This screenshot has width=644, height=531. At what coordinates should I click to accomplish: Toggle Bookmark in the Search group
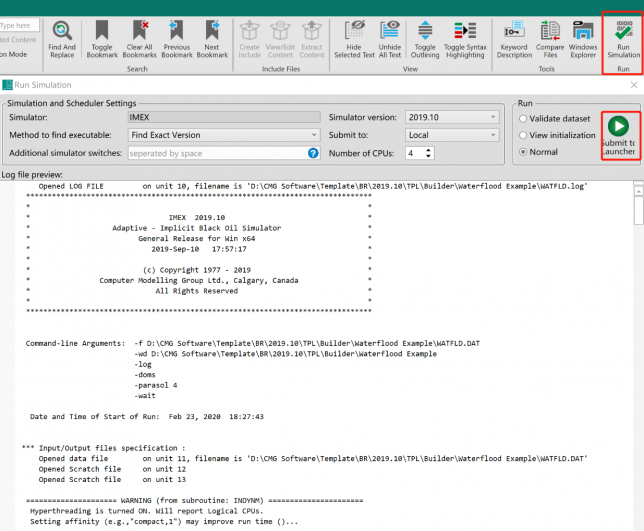(102, 38)
